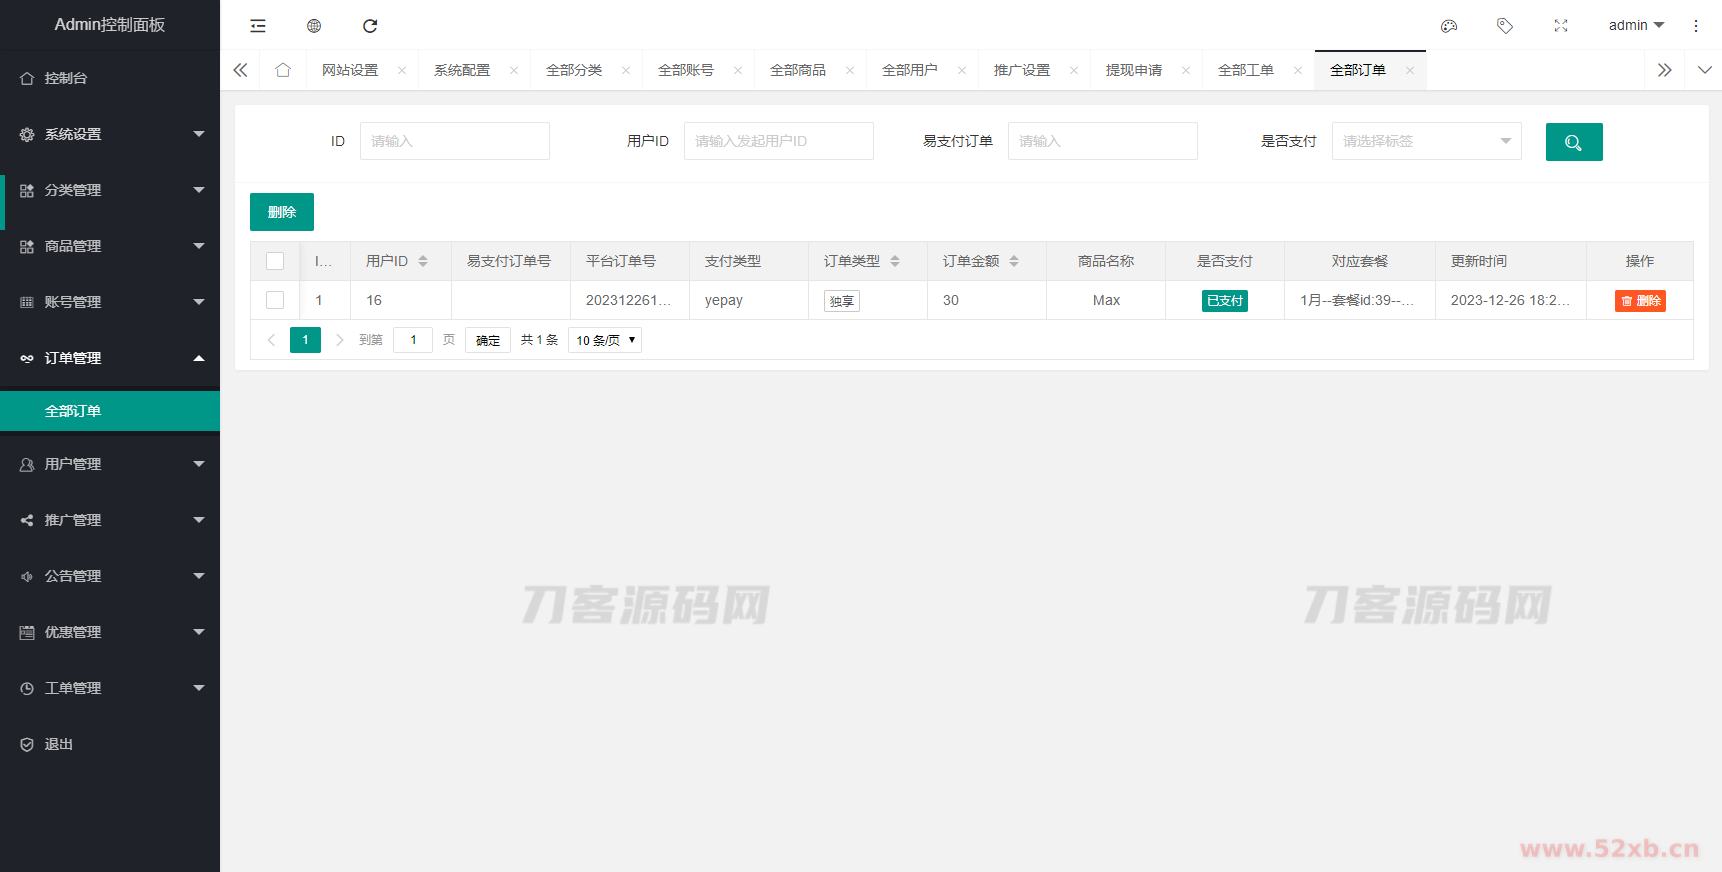Click the 用户ID input field
Image resolution: width=1722 pixels, height=872 pixels.
pos(778,141)
